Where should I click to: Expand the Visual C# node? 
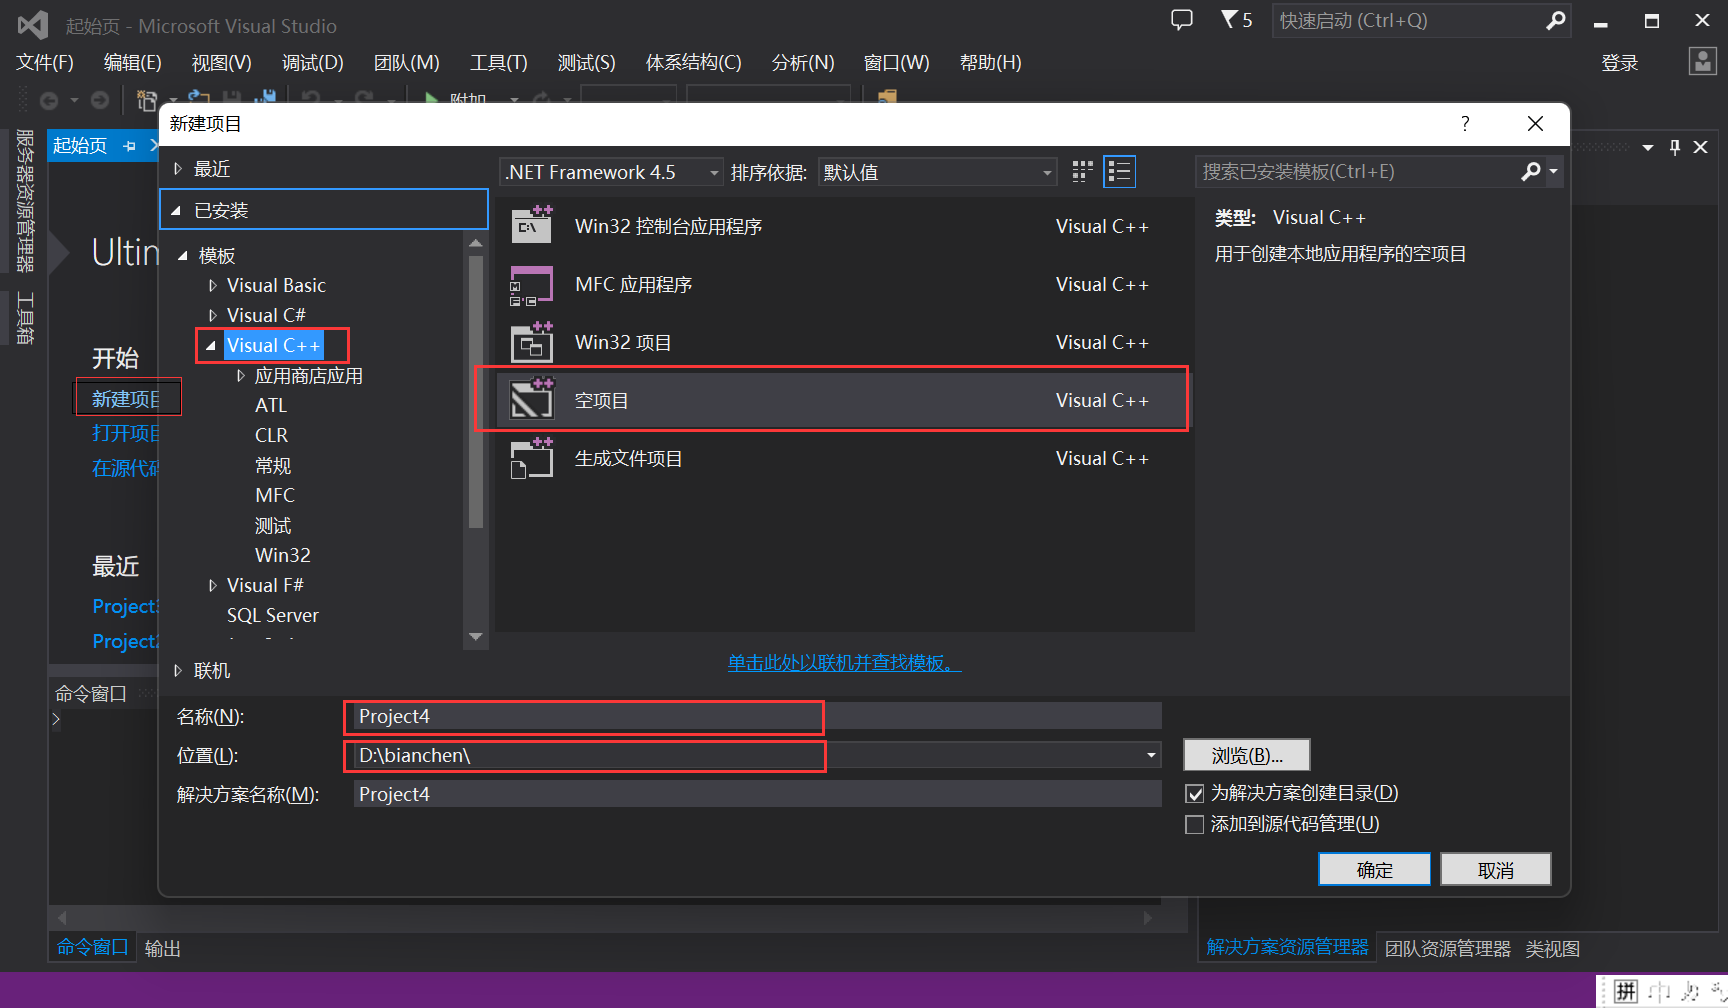[x=212, y=316]
